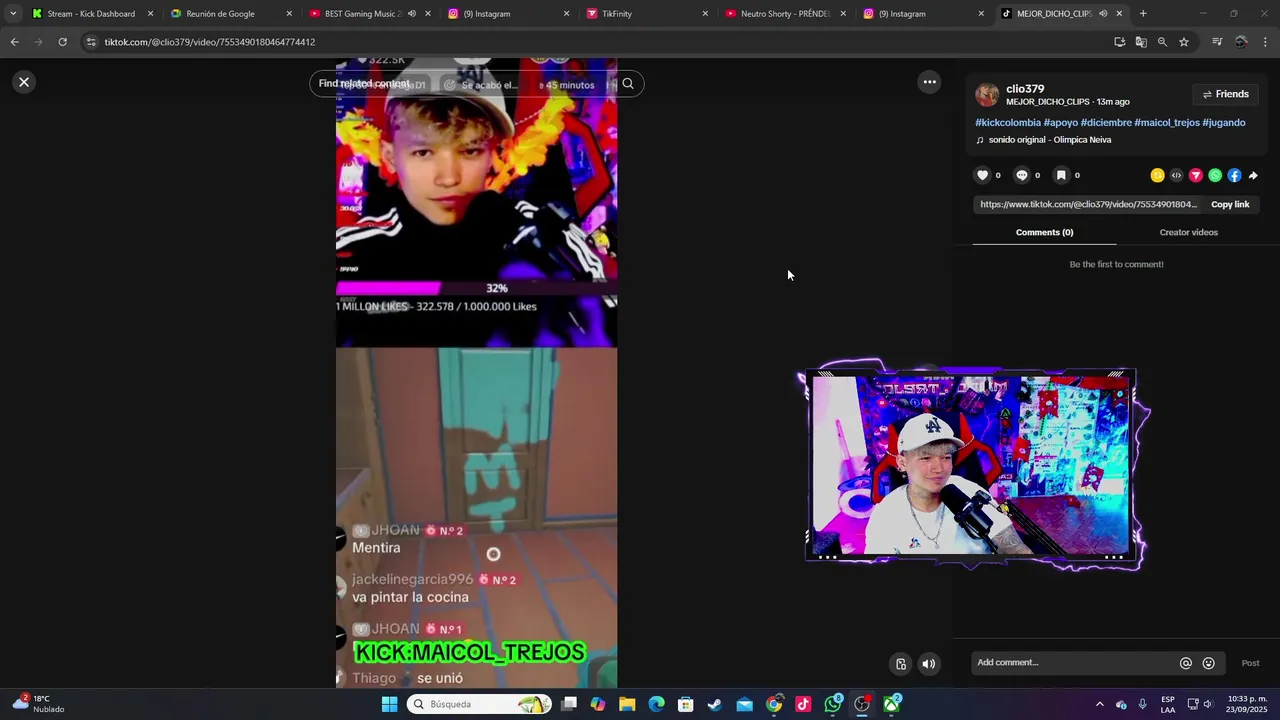Open the three-dot more options menu
The image size is (1280, 720).
929,82
